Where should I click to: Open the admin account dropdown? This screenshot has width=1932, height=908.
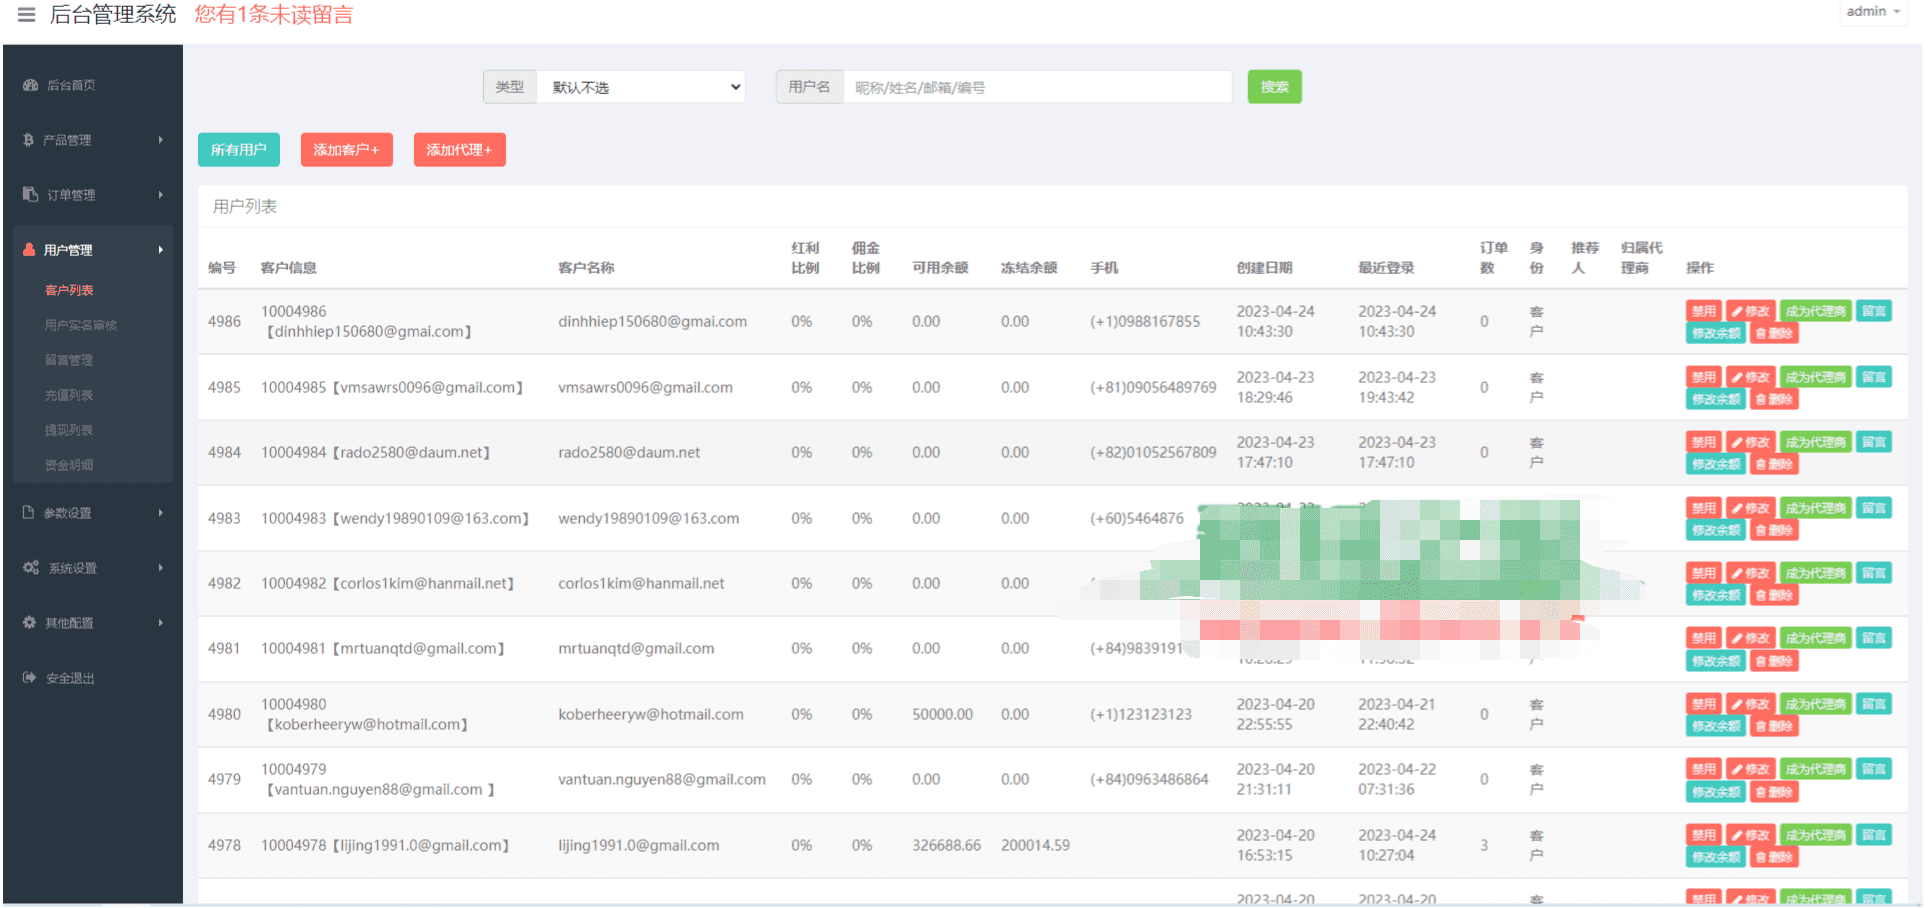(1872, 12)
